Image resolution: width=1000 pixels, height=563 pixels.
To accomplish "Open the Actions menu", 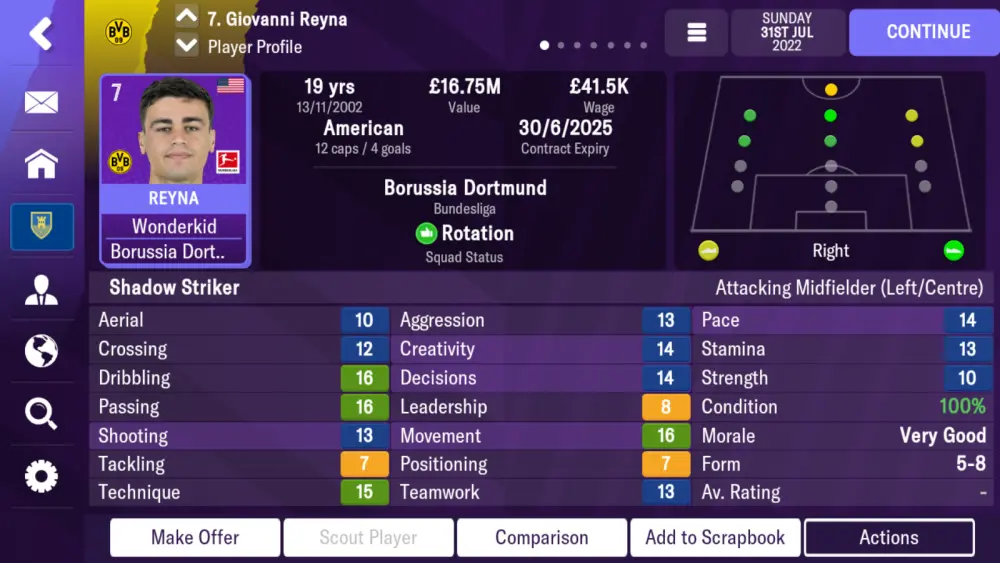I will (888, 537).
